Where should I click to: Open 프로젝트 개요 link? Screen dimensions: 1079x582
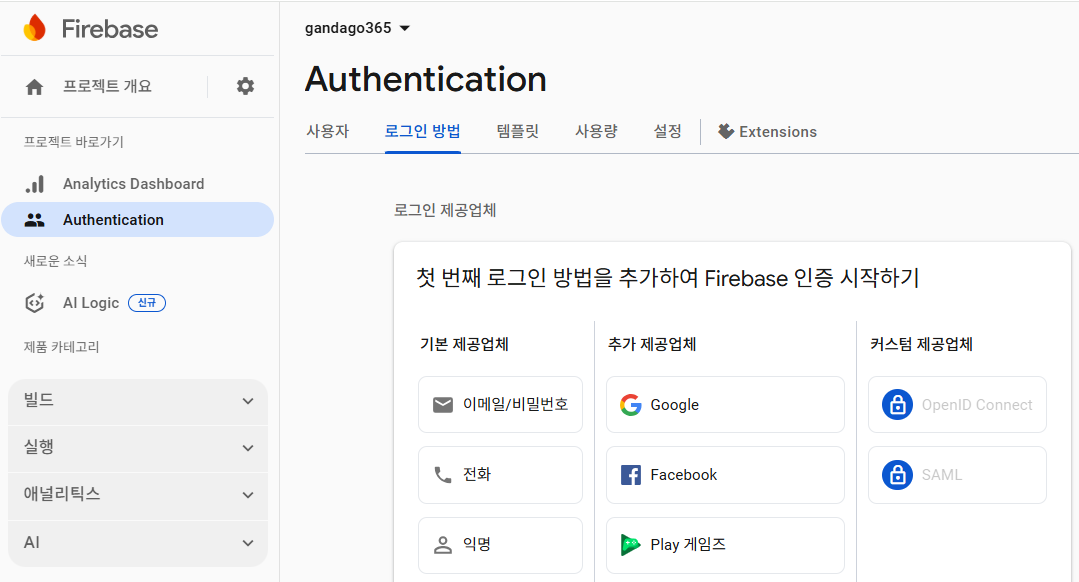(107, 86)
